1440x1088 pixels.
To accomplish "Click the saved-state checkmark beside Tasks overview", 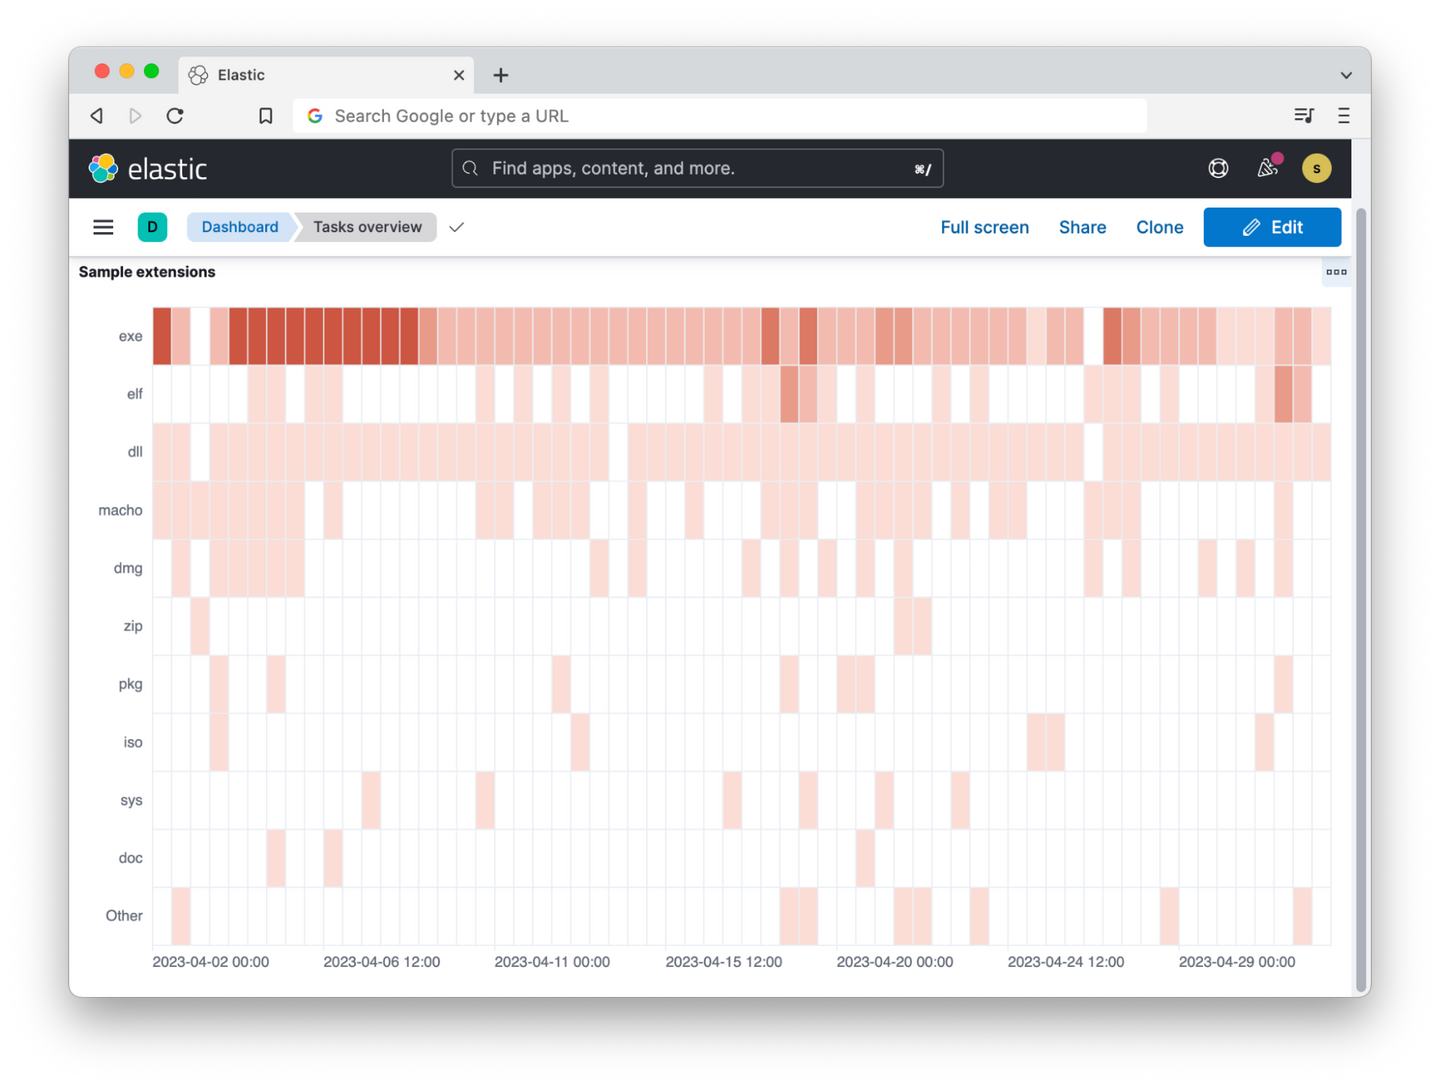I will click(457, 227).
